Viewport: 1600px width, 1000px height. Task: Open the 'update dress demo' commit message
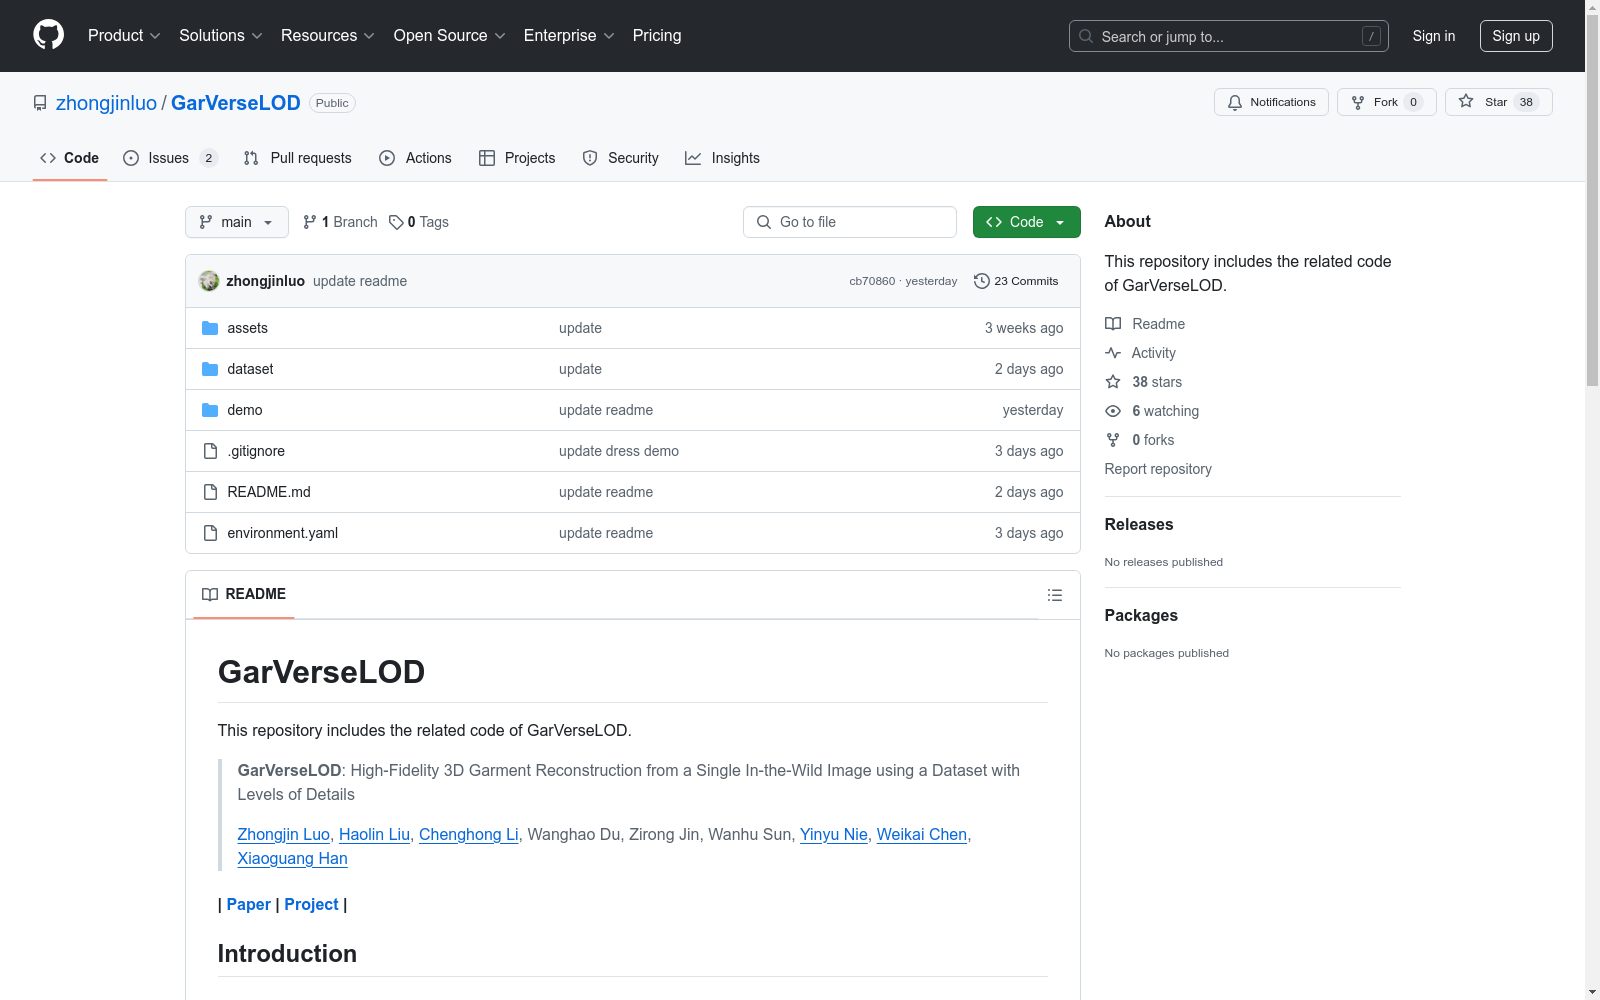(x=619, y=451)
